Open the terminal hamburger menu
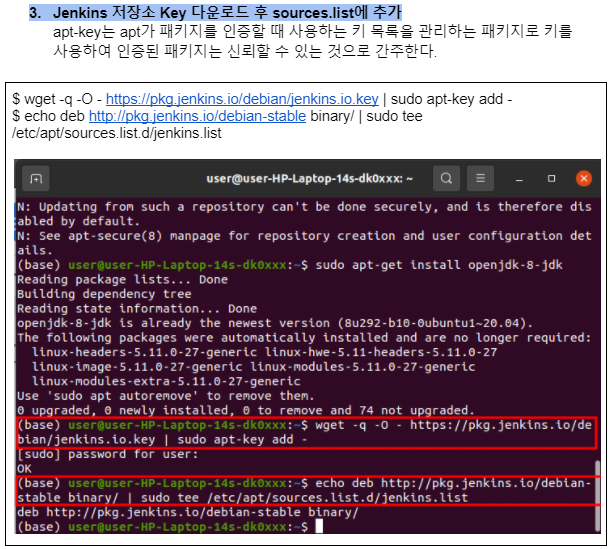The image size is (613, 549). click(480, 178)
